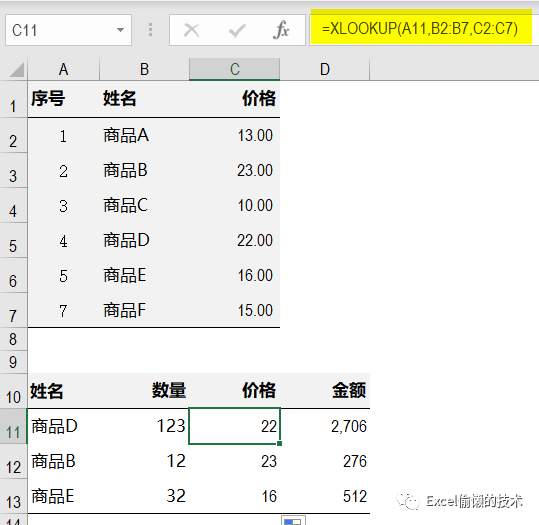Select amount cell 2,706
The height and width of the screenshot is (525, 539).
(325, 426)
